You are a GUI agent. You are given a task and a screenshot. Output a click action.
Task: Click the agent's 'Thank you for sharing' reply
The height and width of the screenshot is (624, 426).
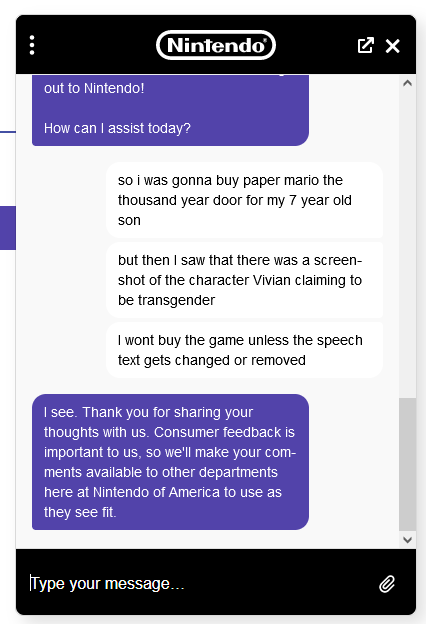[x=170, y=462]
